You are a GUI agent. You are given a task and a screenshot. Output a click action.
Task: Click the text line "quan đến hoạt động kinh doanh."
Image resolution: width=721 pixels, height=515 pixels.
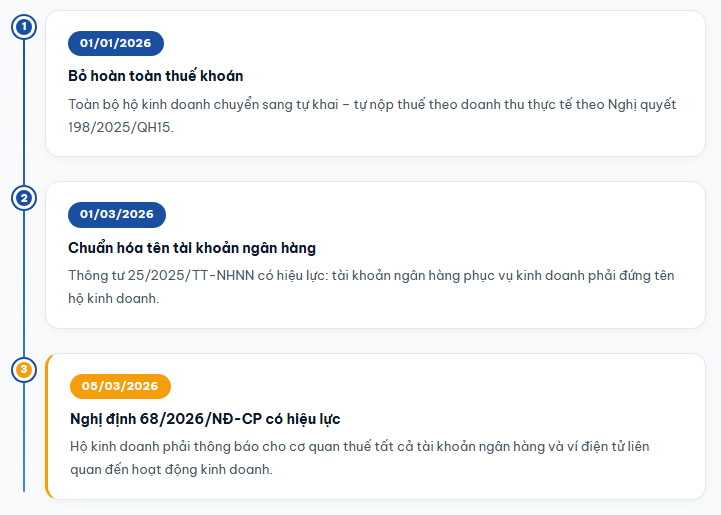172,470
